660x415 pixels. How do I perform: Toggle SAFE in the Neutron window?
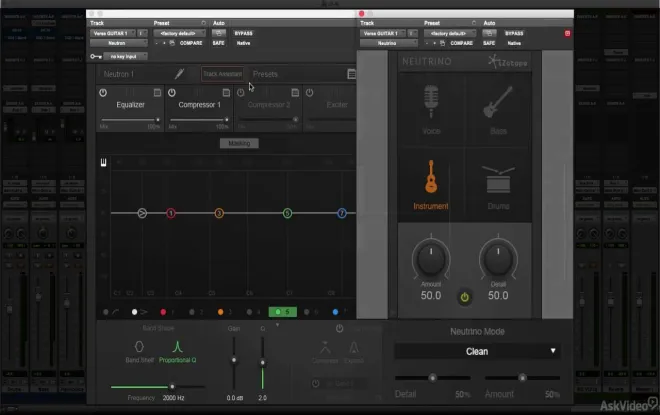tap(218, 43)
